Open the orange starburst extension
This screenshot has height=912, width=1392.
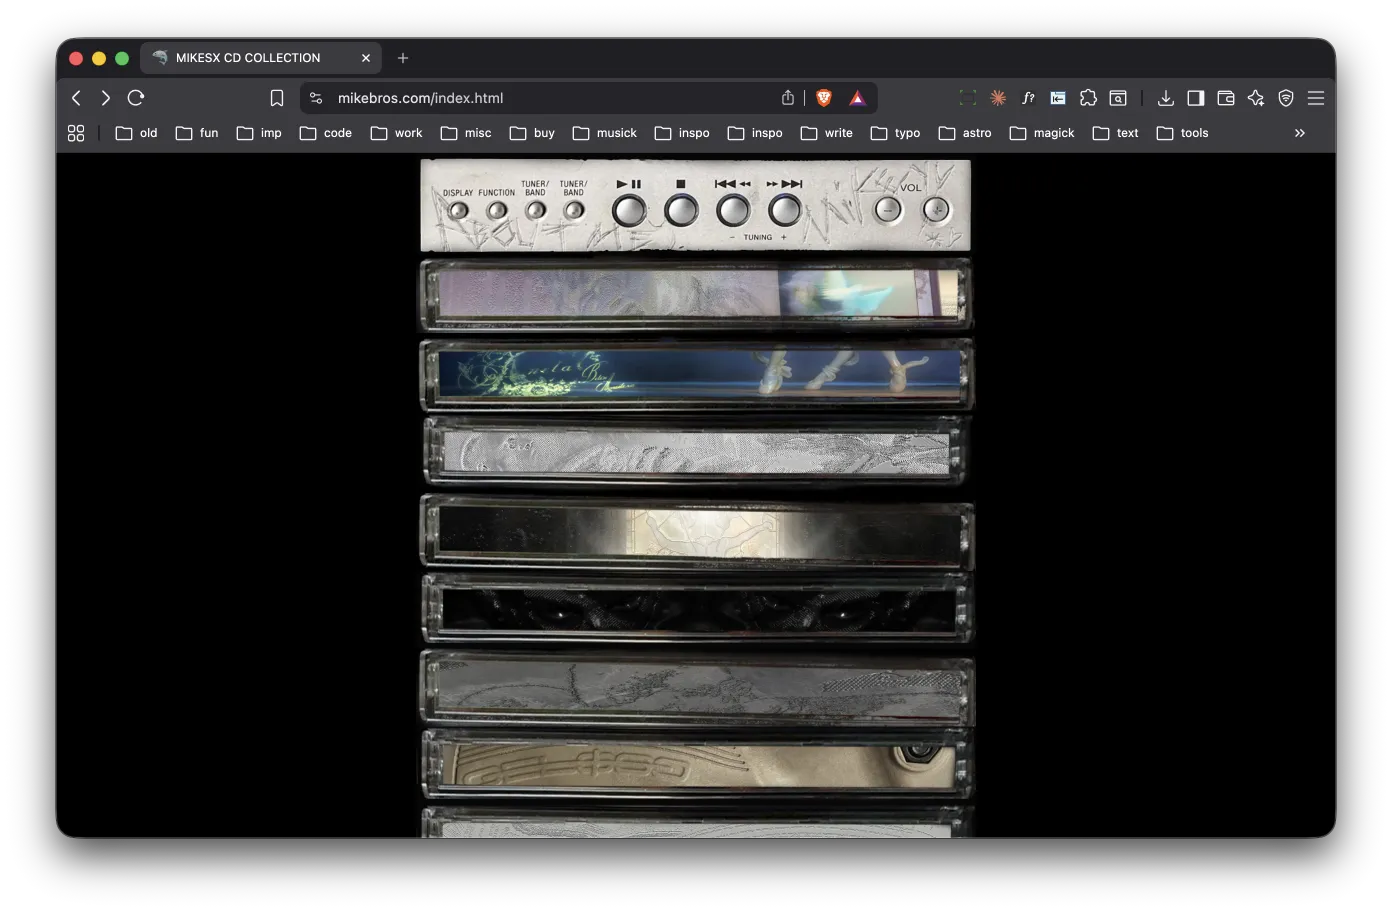click(998, 98)
